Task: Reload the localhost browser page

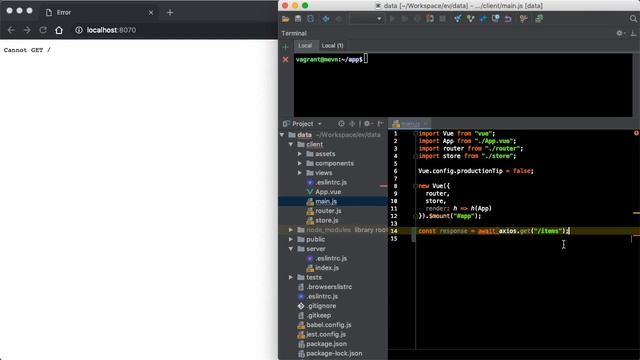Action: [43, 30]
